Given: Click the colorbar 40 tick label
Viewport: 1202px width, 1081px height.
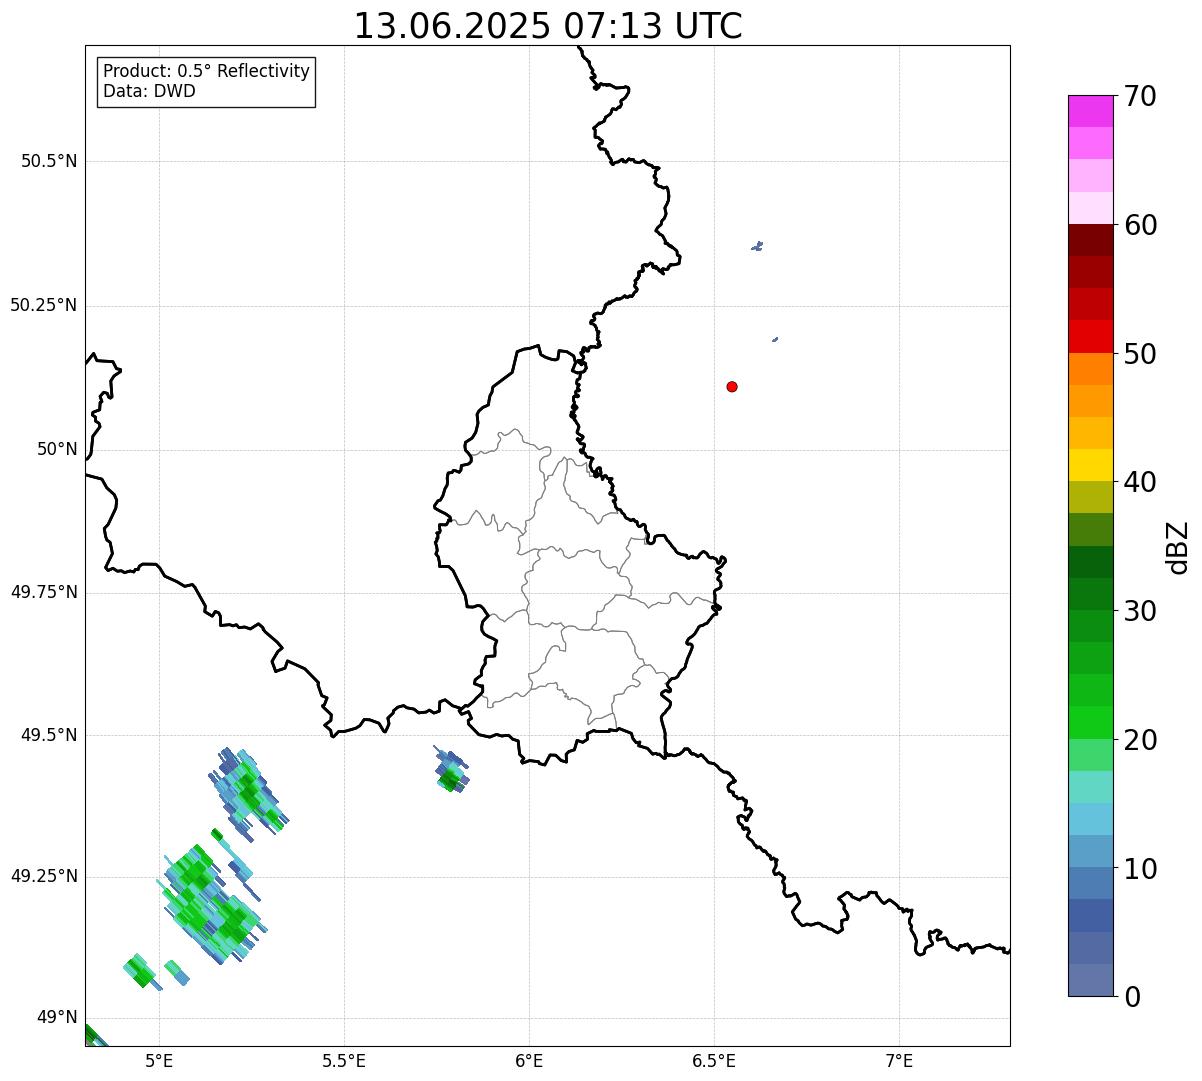Looking at the screenshot, I should (1140, 482).
